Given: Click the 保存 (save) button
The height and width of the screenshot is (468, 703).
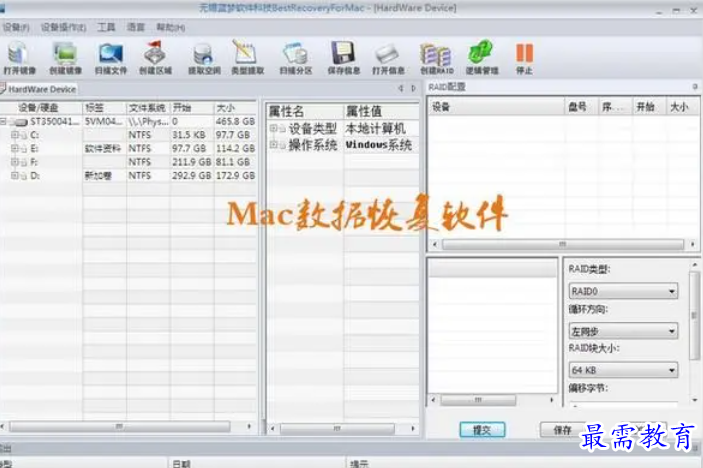Looking at the screenshot, I should 562,430.
